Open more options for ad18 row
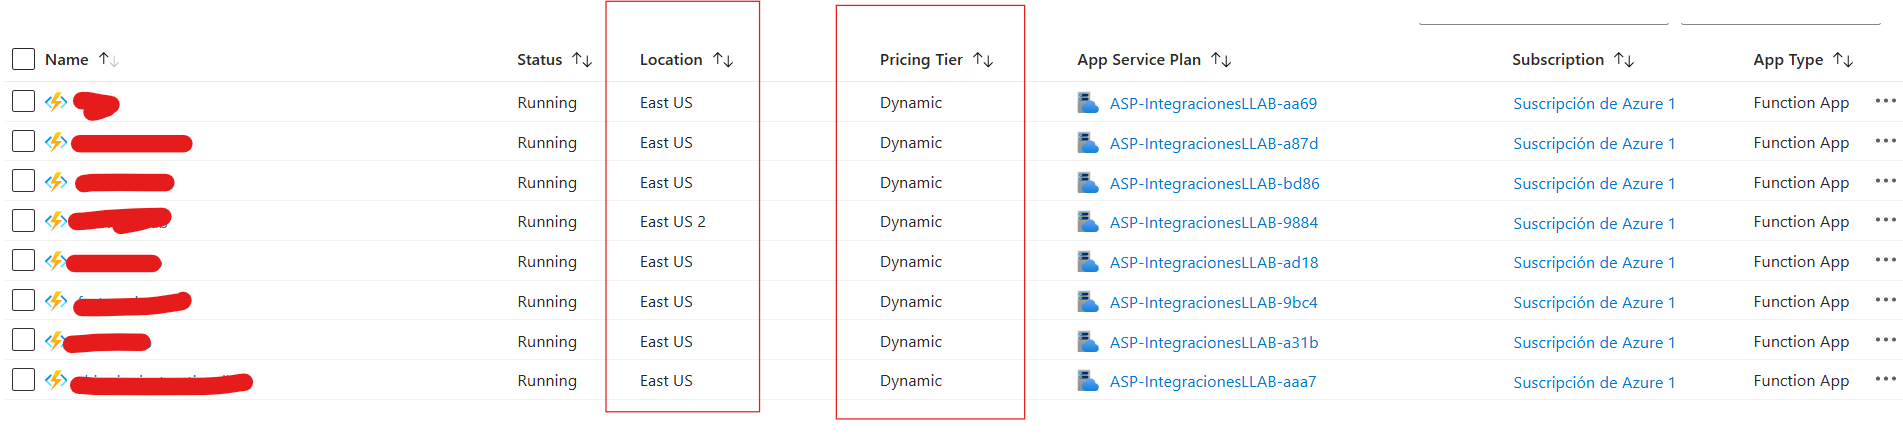 click(1885, 260)
